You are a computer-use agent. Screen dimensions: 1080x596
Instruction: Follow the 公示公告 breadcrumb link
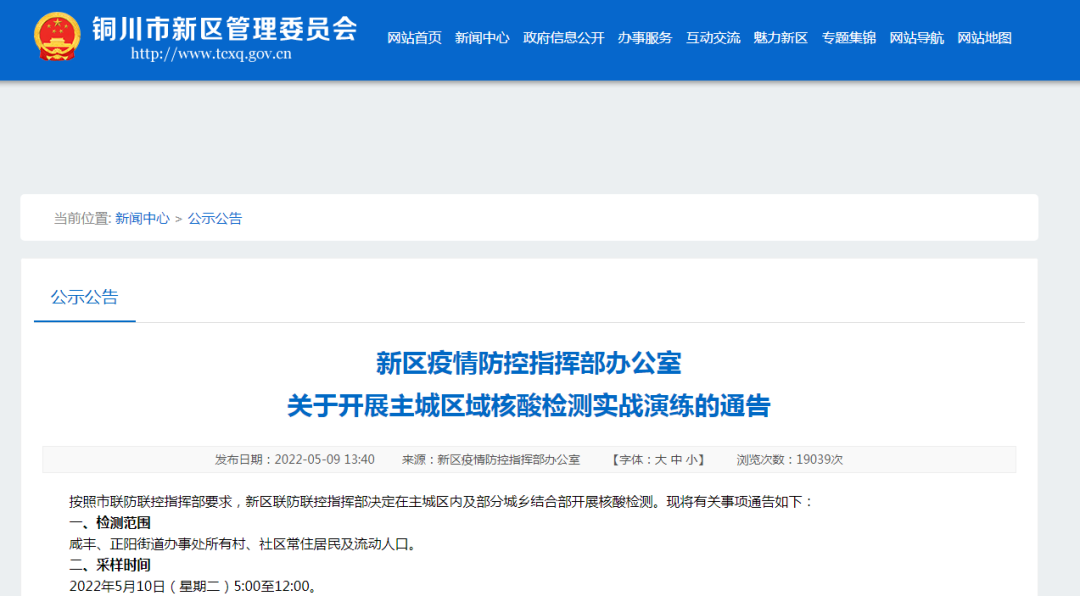(215, 218)
